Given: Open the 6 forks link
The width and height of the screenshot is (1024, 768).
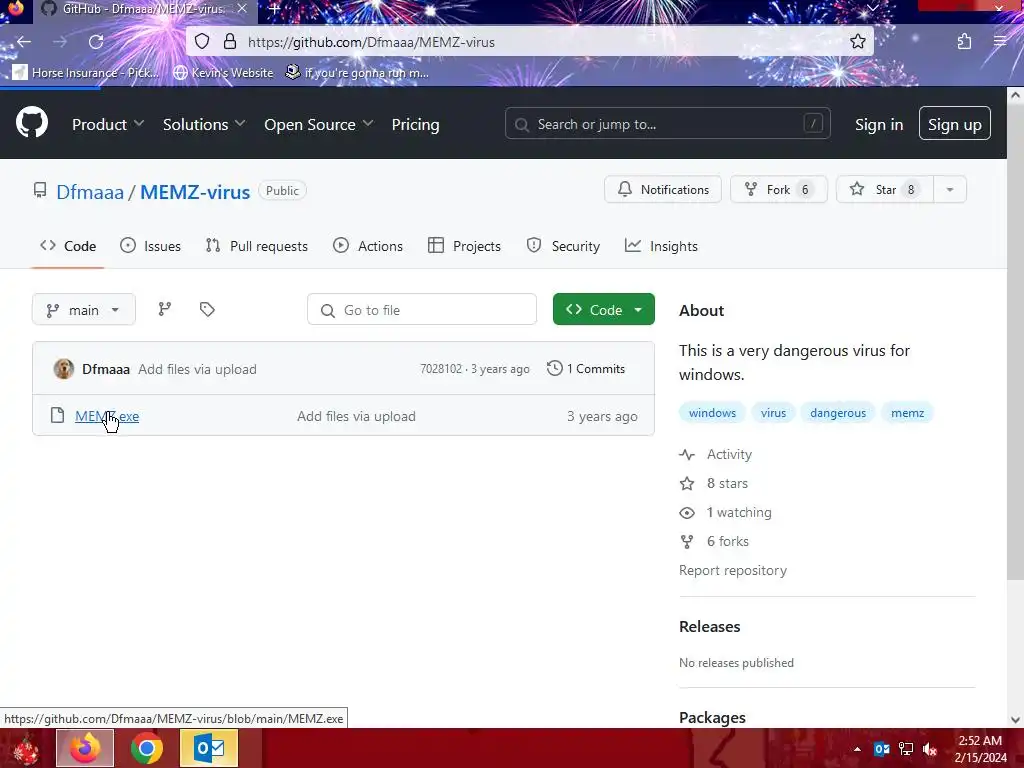Looking at the screenshot, I should pos(714,541).
